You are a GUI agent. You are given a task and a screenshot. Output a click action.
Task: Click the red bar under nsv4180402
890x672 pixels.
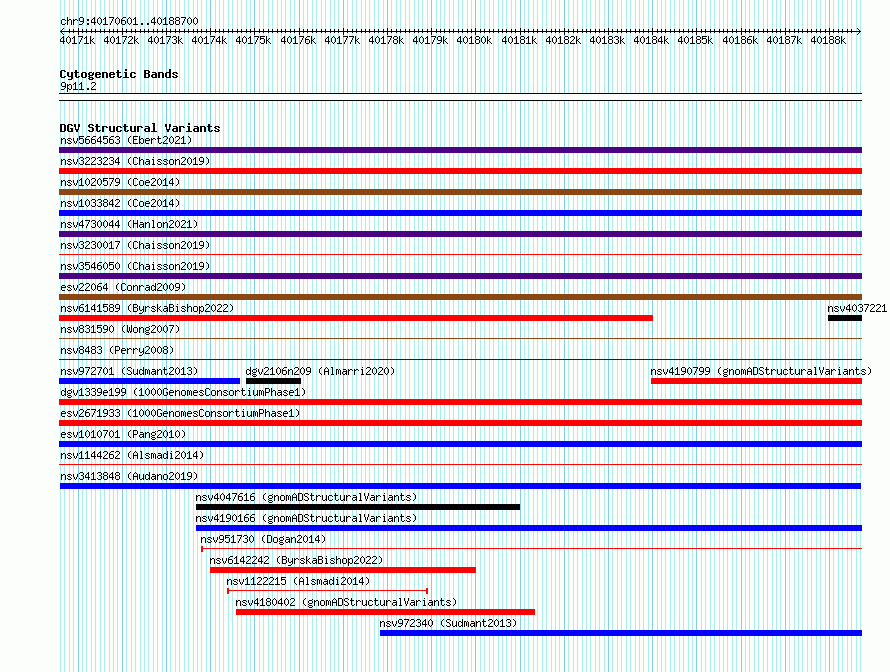click(x=385, y=612)
